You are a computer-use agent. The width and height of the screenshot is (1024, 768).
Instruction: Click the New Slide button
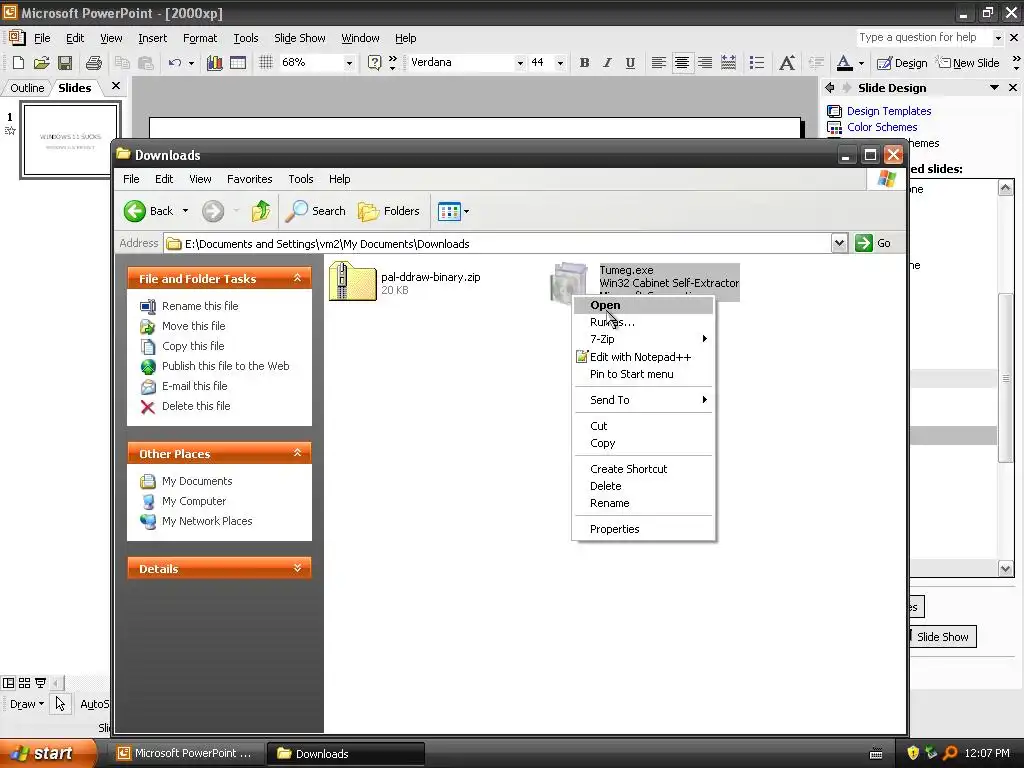click(x=967, y=63)
